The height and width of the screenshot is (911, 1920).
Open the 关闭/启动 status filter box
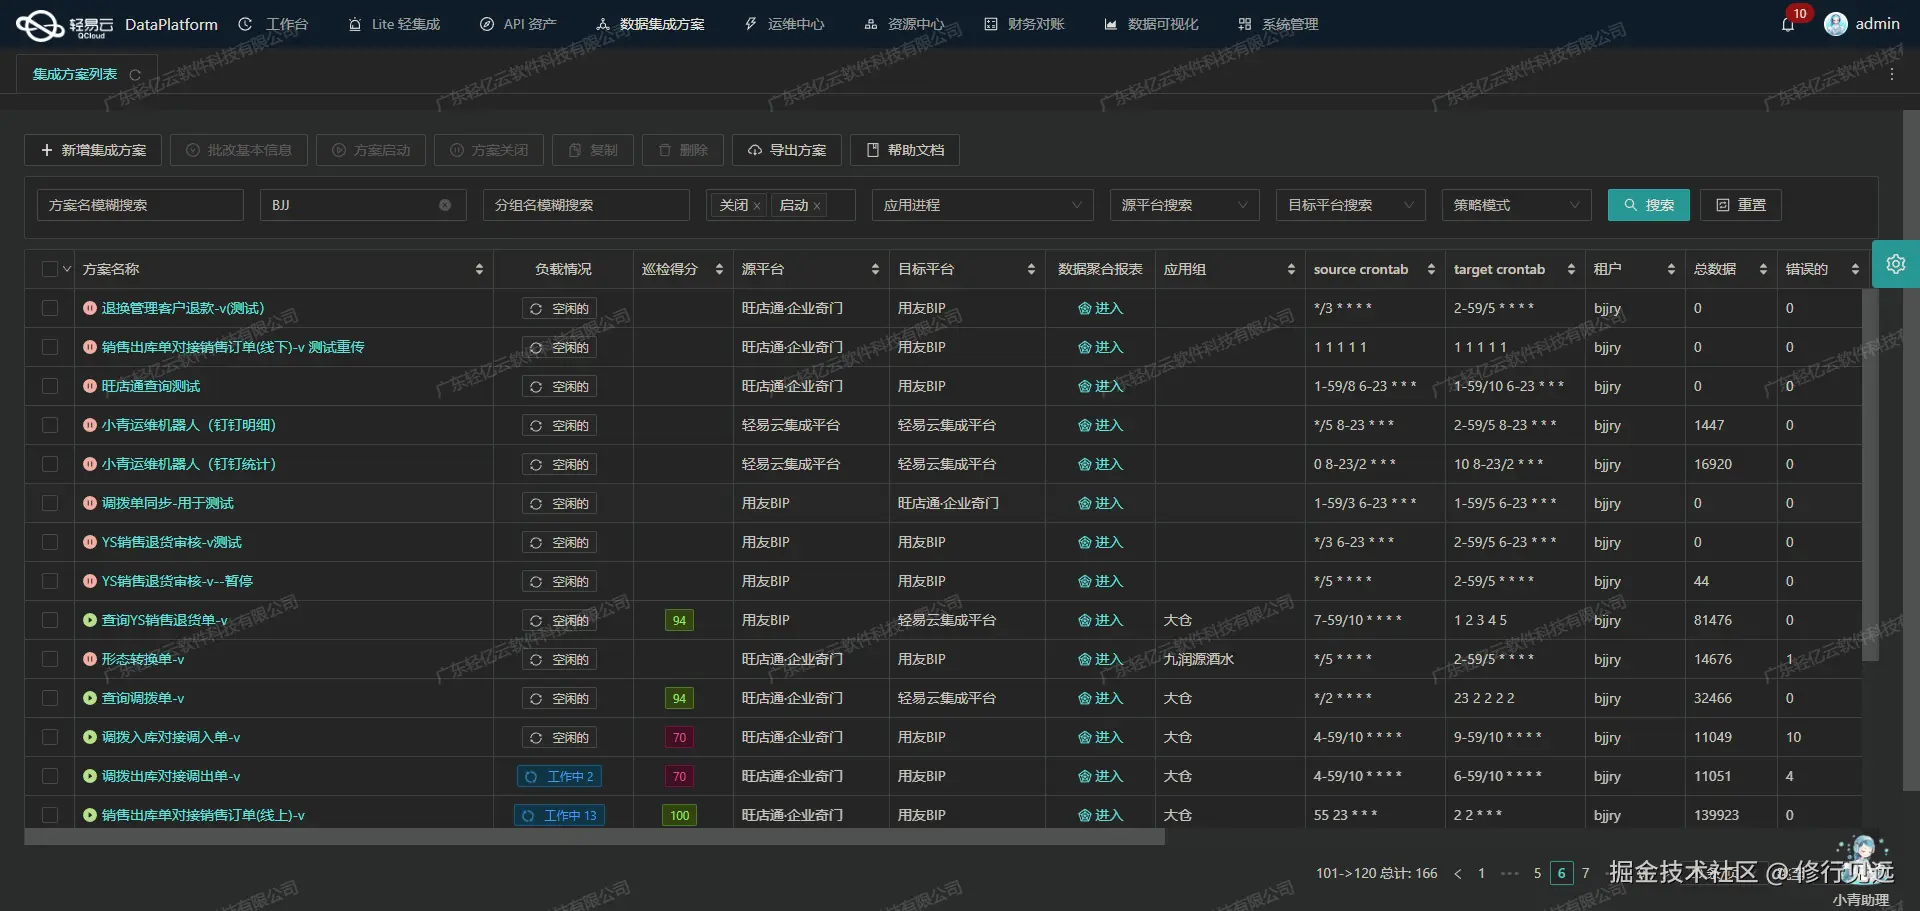[780, 205]
